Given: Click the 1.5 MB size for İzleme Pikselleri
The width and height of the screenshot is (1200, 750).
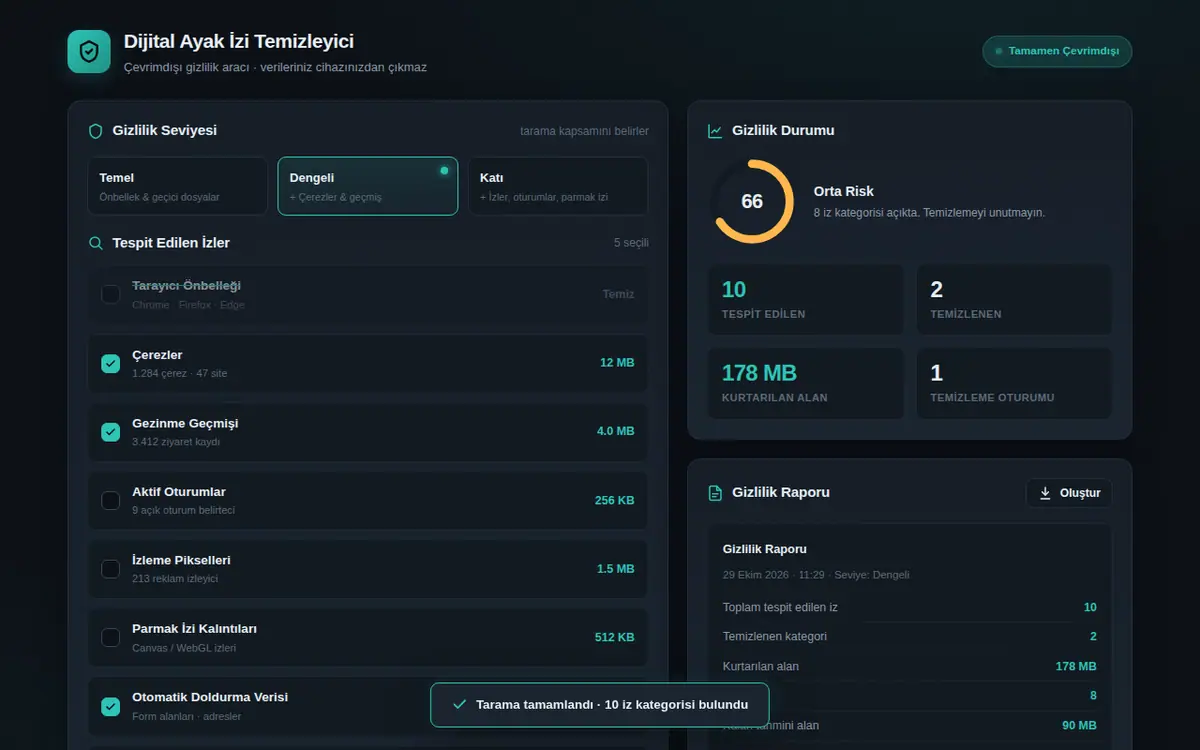Looking at the screenshot, I should click(x=616, y=569).
